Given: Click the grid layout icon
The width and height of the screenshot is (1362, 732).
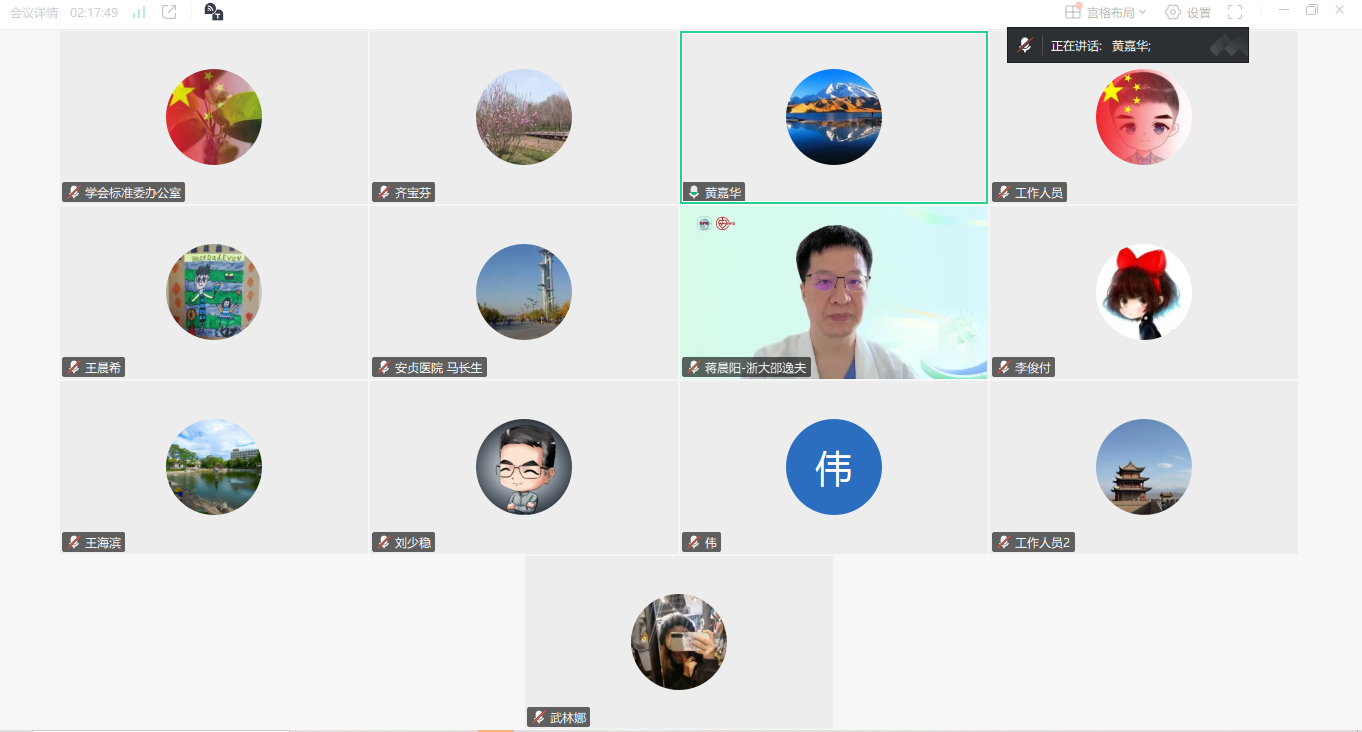Looking at the screenshot, I should pyautogui.click(x=1073, y=12).
